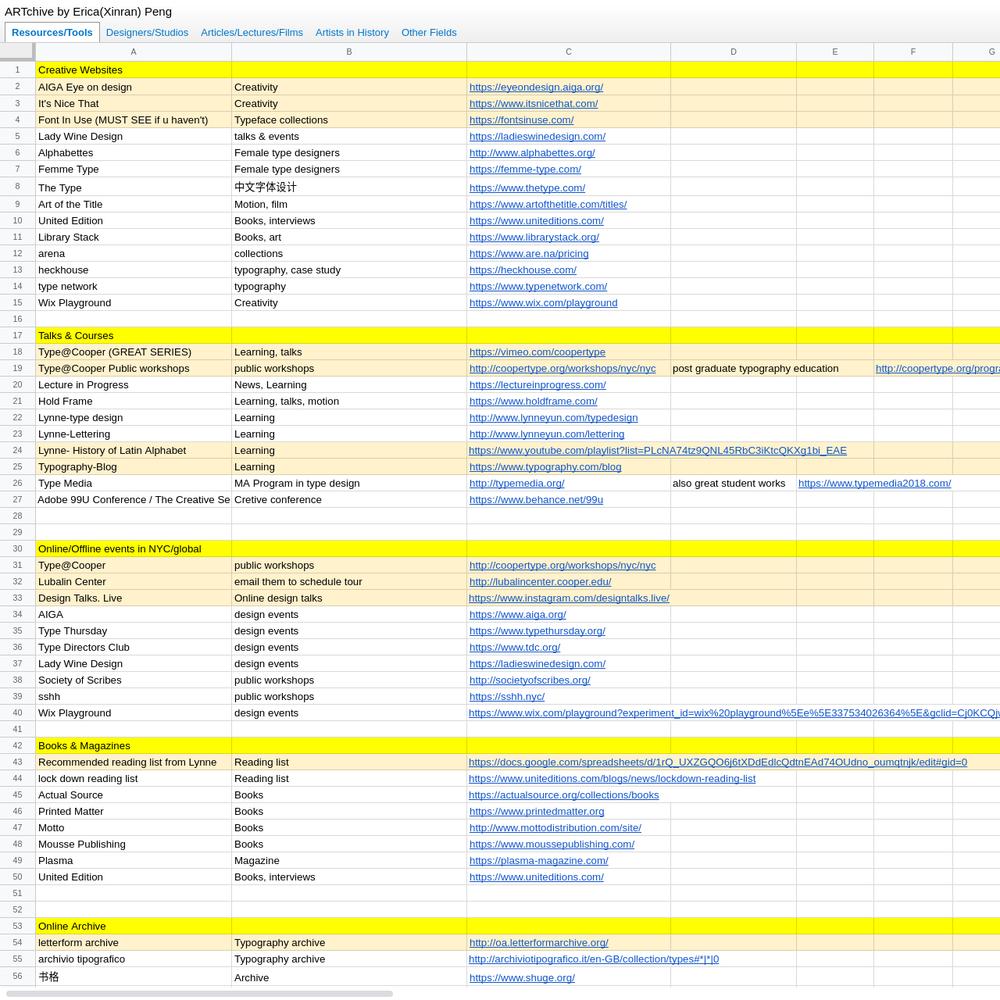The image size is (1000, 1000).
Task: Open the typography.com/blog link
Action: [x=545, y=467]
